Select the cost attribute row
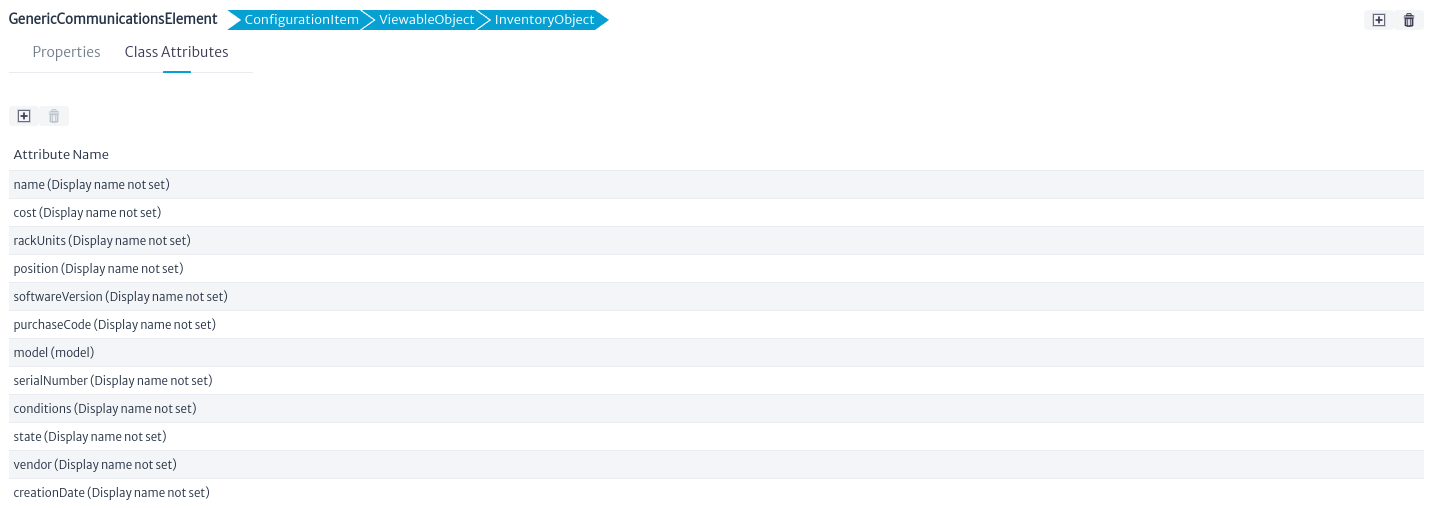 716,213
